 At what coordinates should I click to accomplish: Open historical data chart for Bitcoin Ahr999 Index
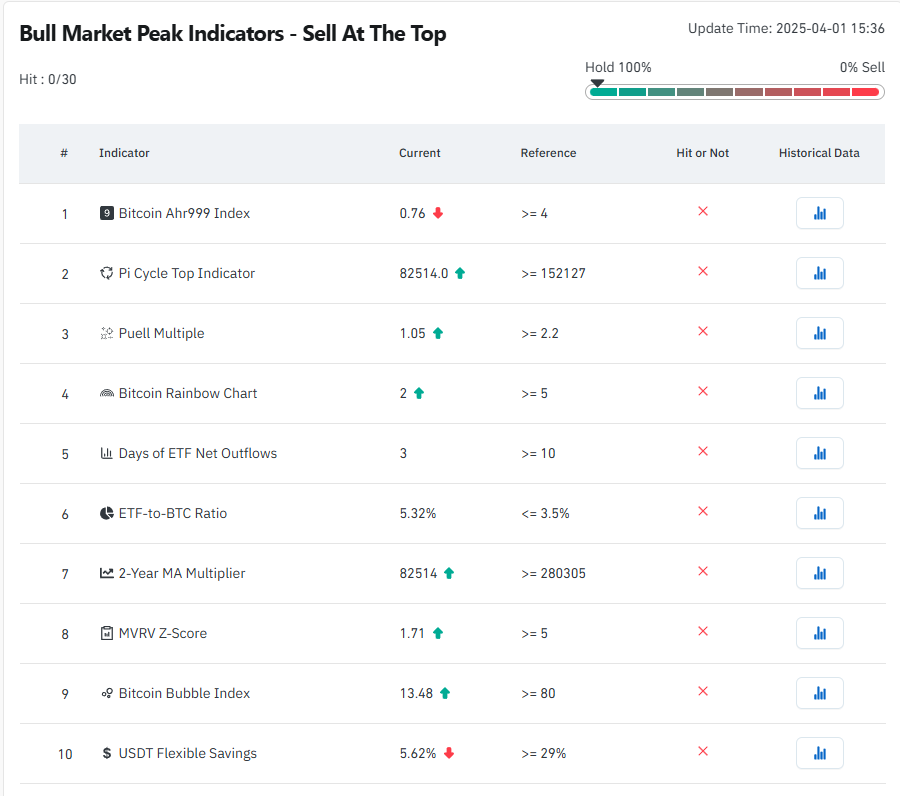pos(819,213)
